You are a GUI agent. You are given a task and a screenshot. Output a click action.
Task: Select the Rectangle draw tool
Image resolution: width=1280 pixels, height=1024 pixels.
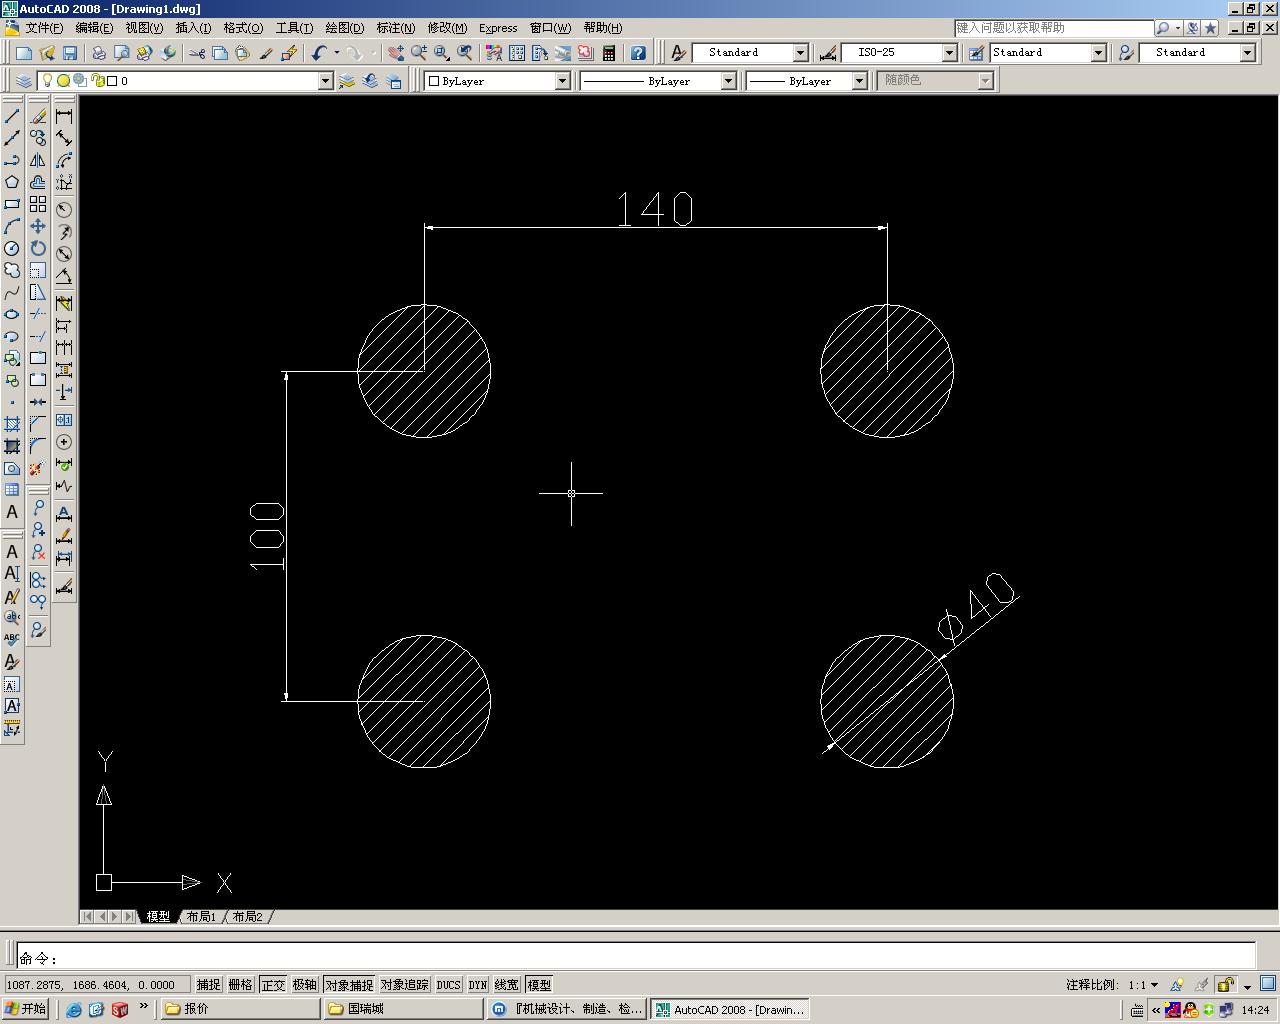pos(12,204)
